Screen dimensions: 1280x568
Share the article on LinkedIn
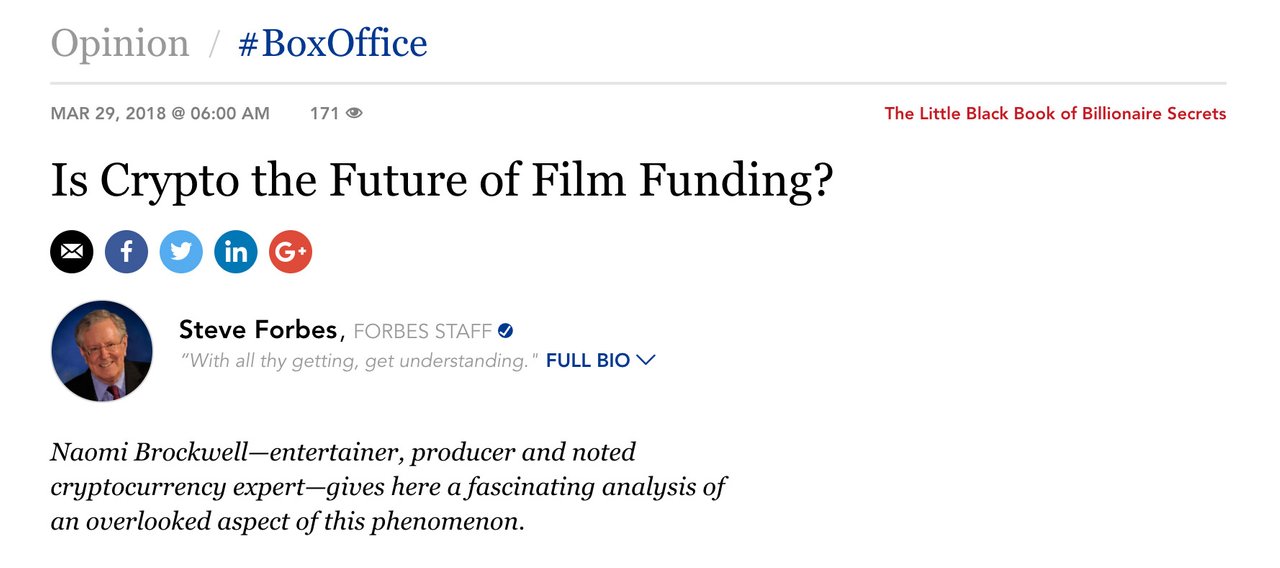pos(236,252)
